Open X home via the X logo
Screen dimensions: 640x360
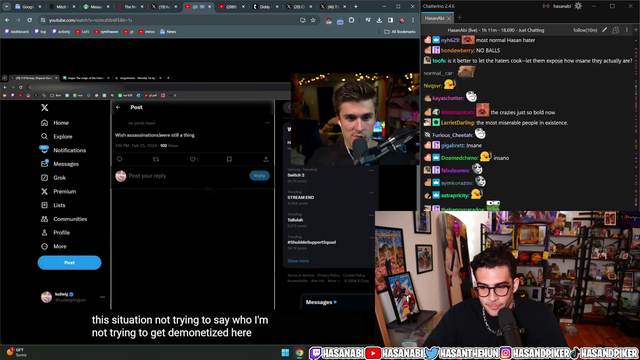tap(44, 107)
